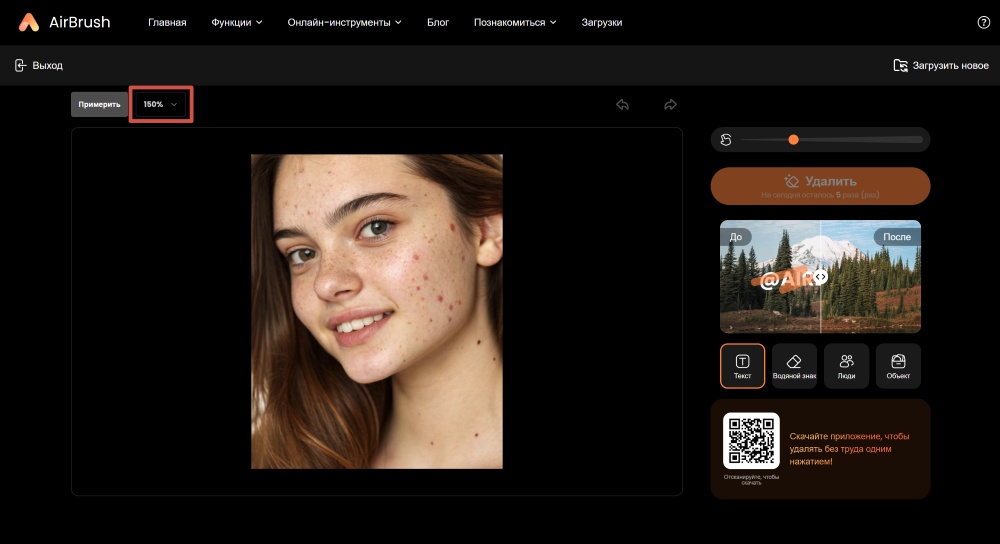The image size is (1000, 544).
Task: Select the Текст removal tool
Action: [742, 366]
